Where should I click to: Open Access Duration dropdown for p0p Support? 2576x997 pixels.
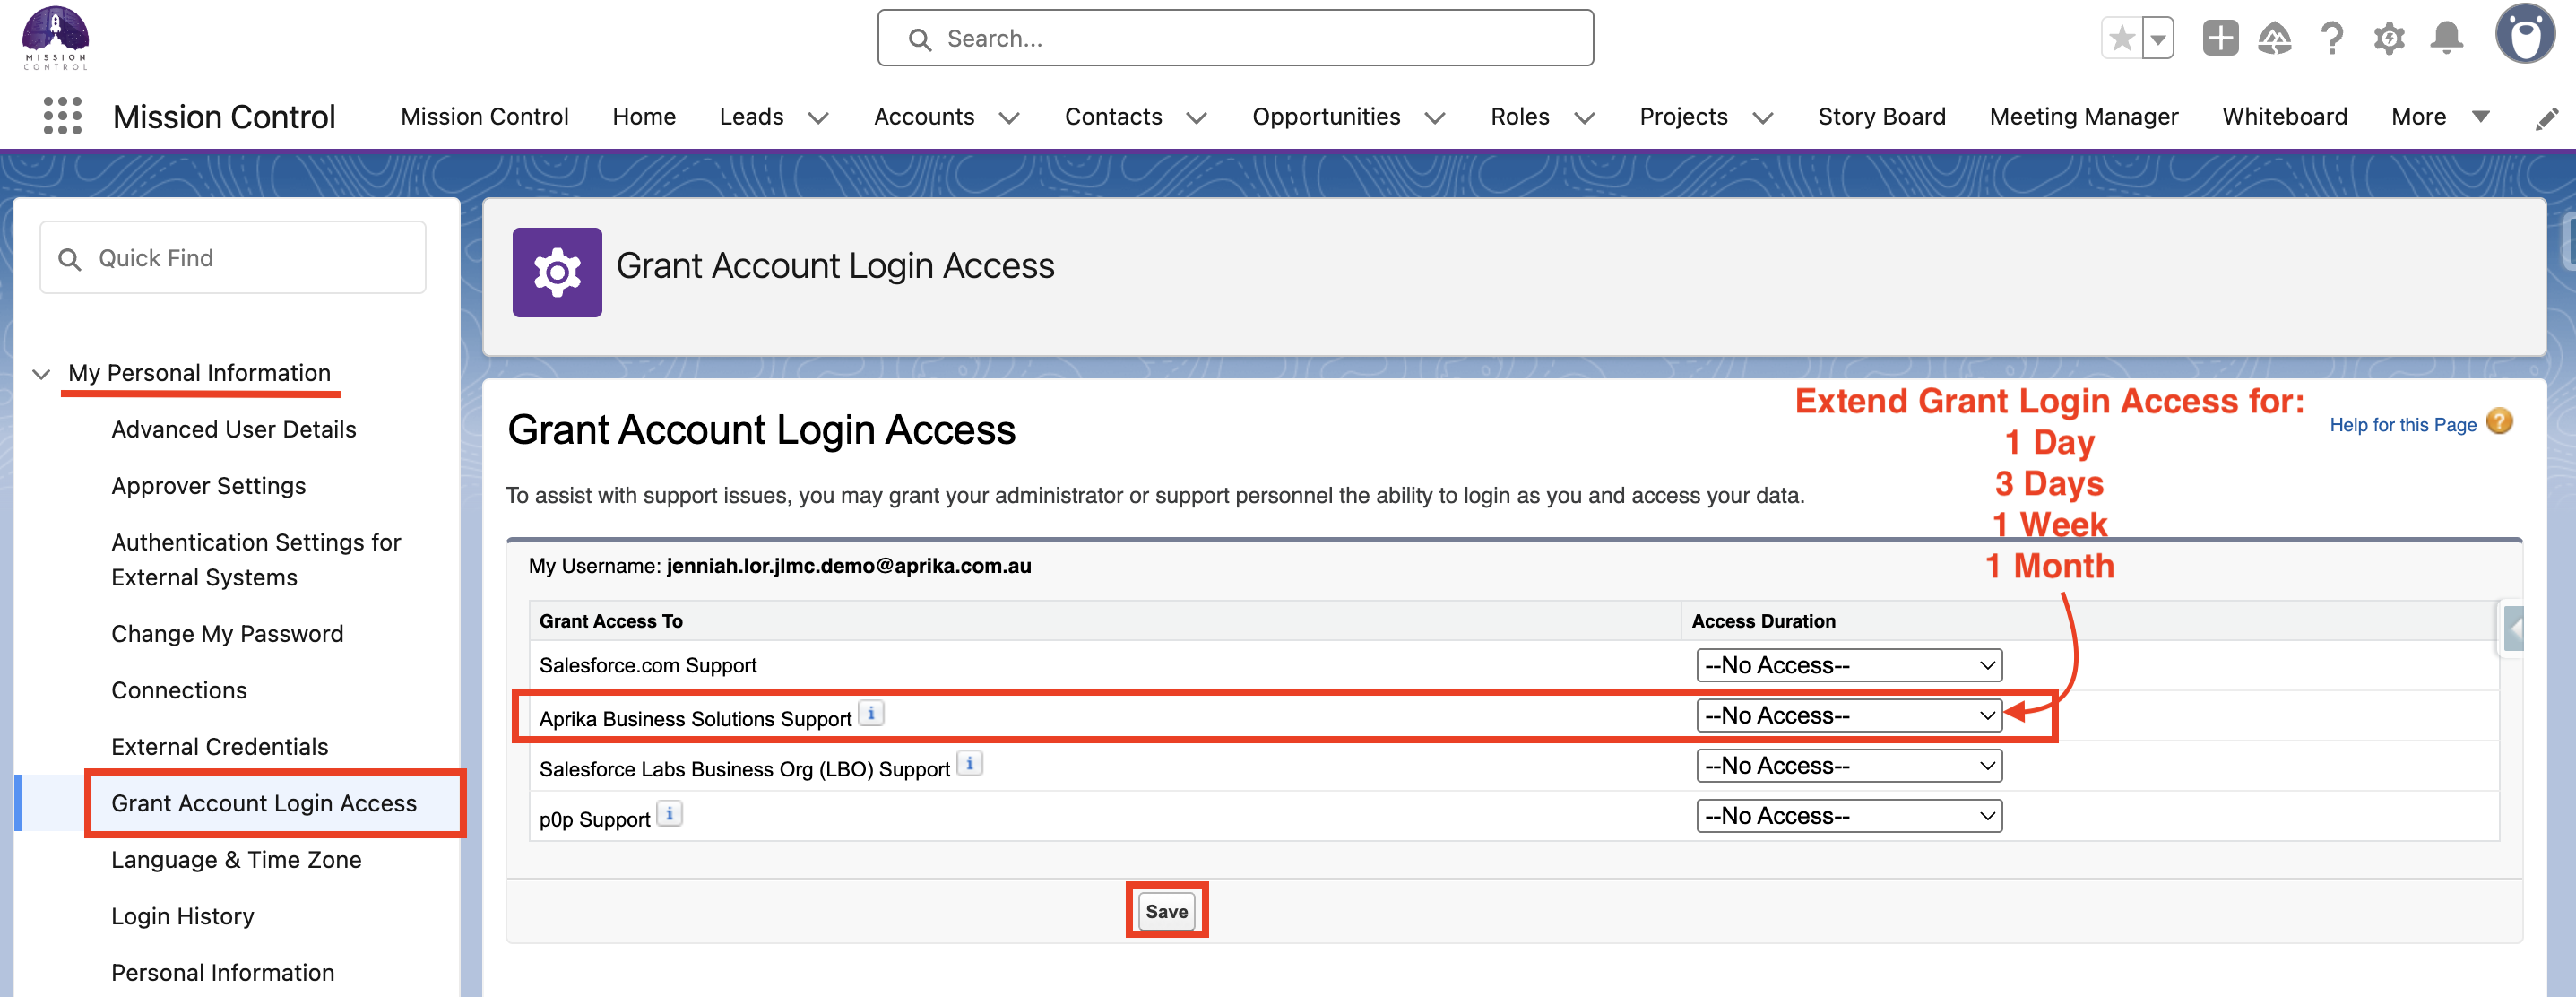coord(1848,816)
